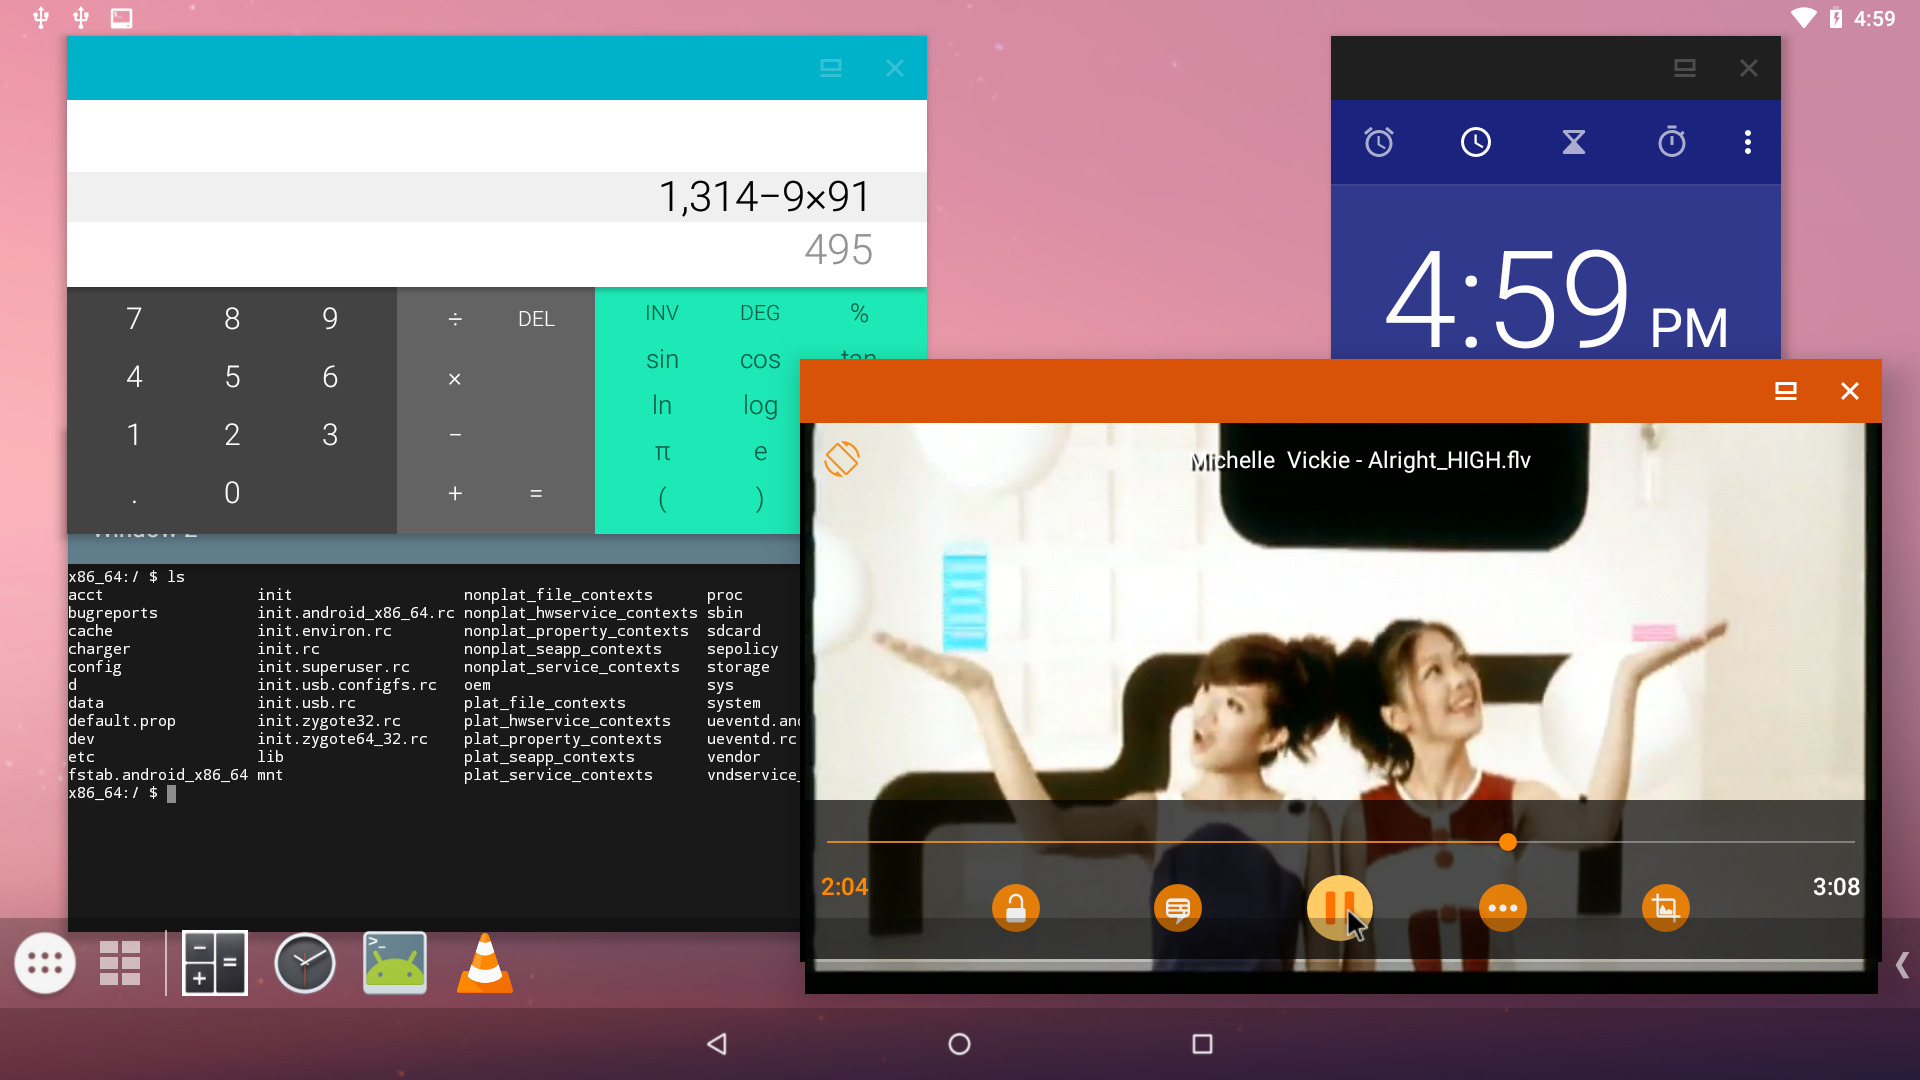Open VLC's more options three-dot menu
1920x1080 pixels.
coord(1503,908)
